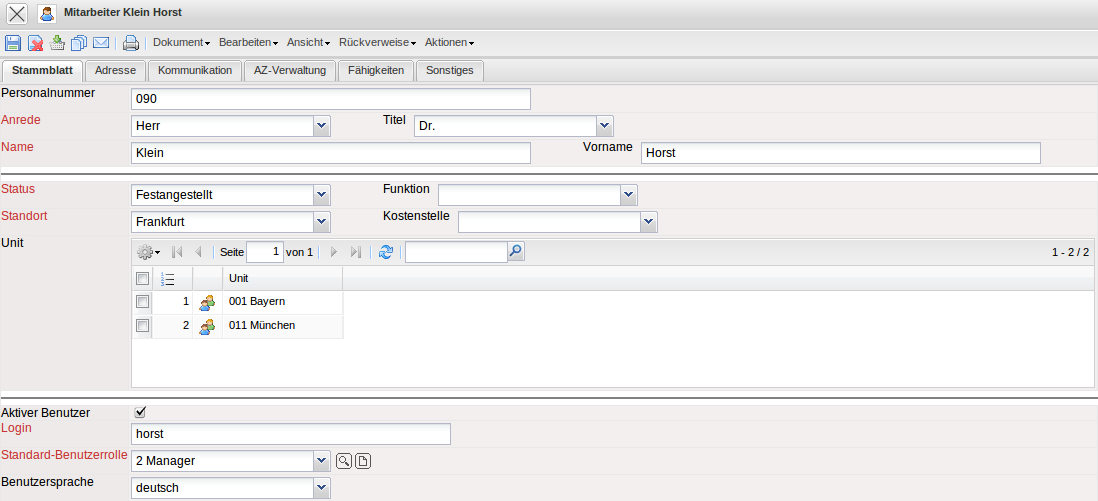Expand the Kostenstelle dropdown
Viewport: 1098px width, 501px height.
coord(648,221)
